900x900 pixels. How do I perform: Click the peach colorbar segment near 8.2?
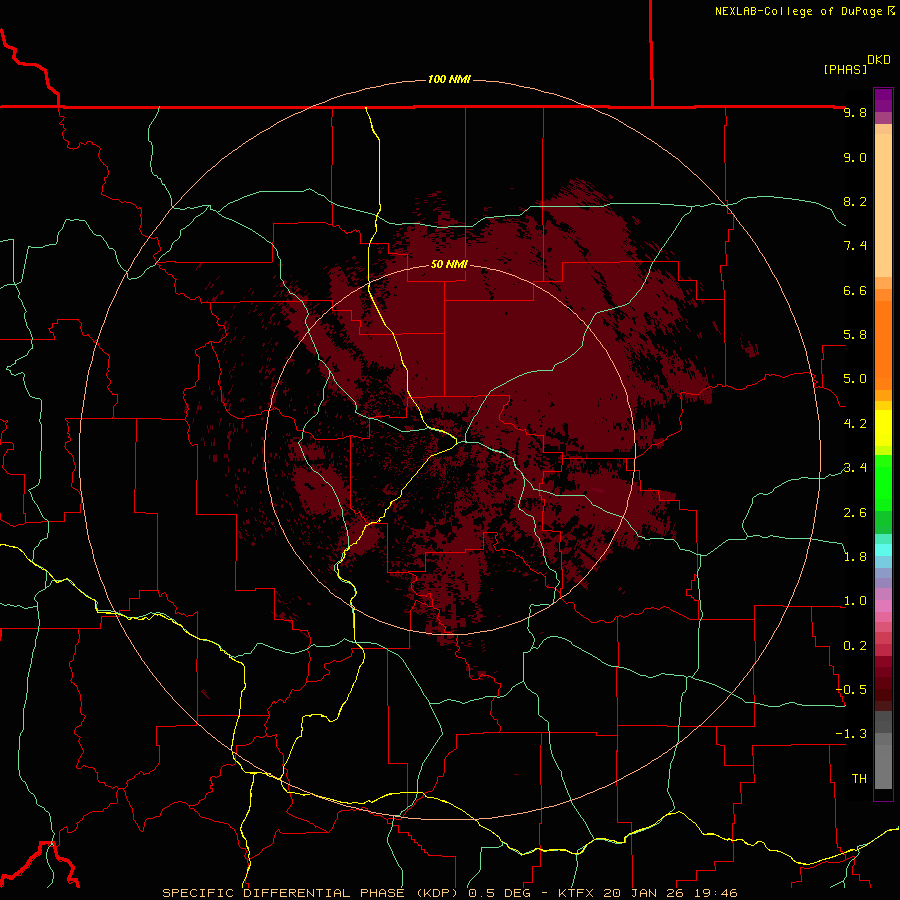883,205
